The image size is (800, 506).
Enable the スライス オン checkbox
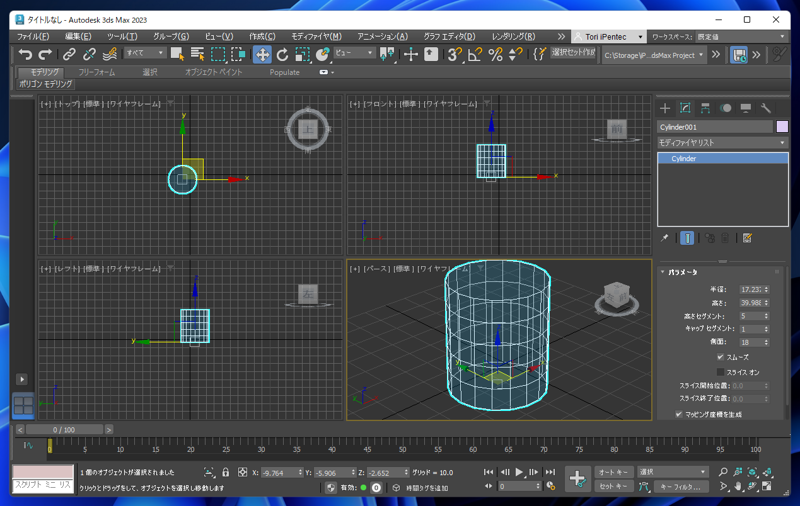coord(720,372)
